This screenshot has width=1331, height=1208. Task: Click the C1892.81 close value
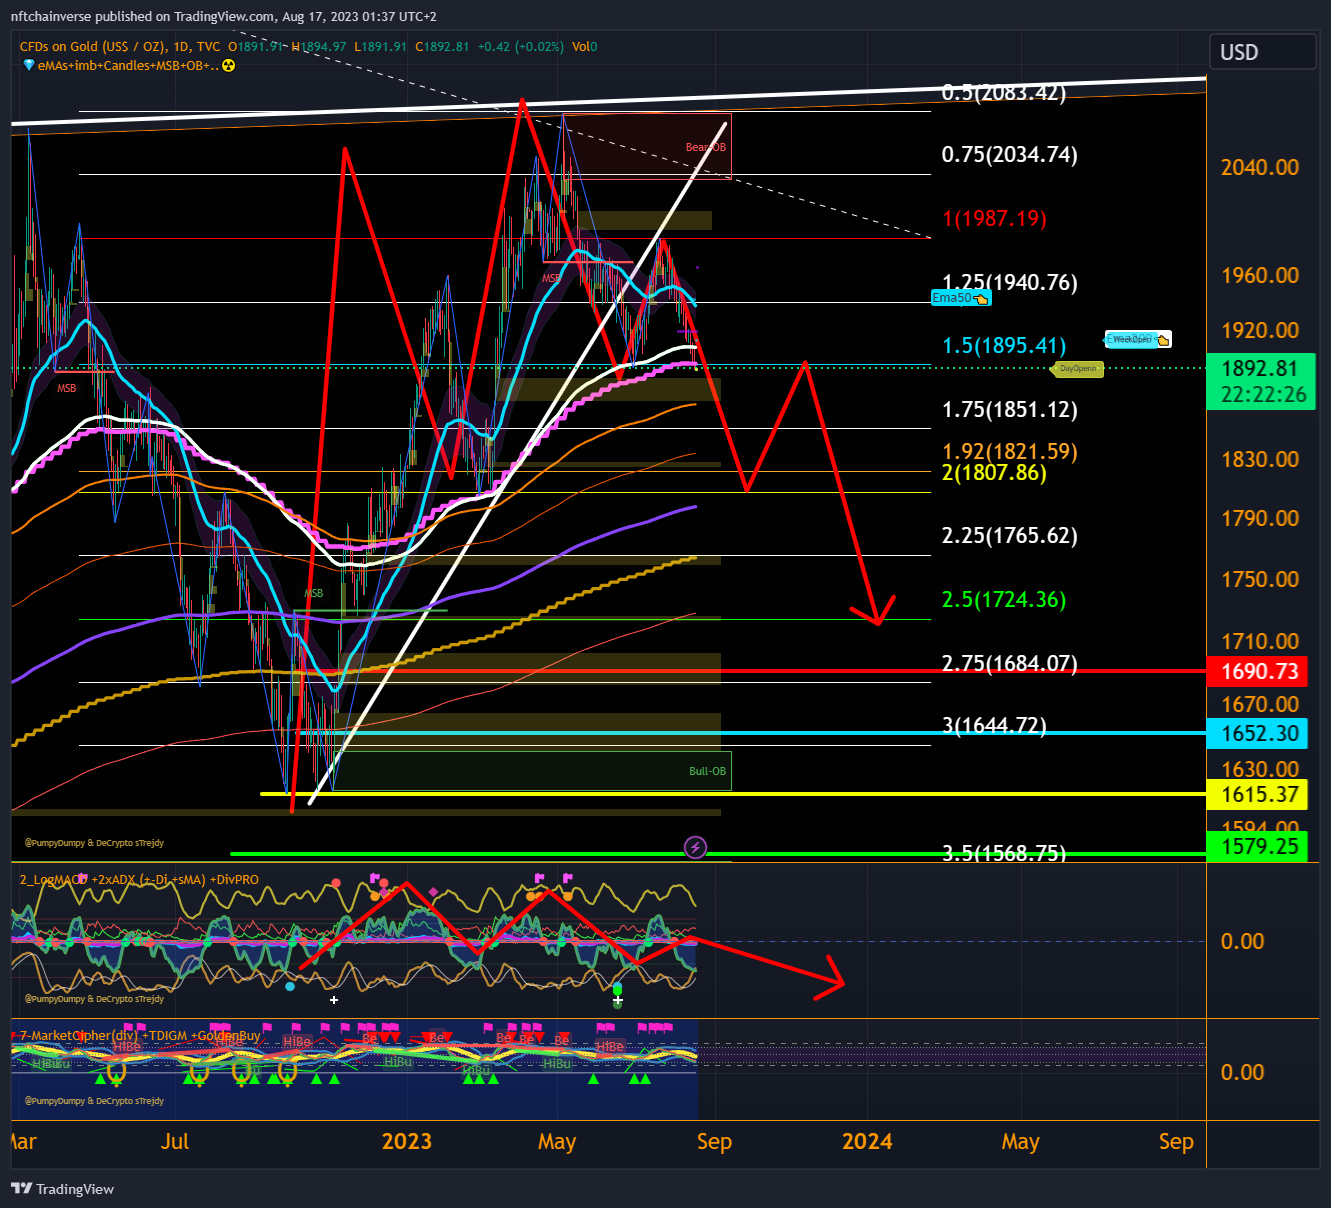pos(442,46)
